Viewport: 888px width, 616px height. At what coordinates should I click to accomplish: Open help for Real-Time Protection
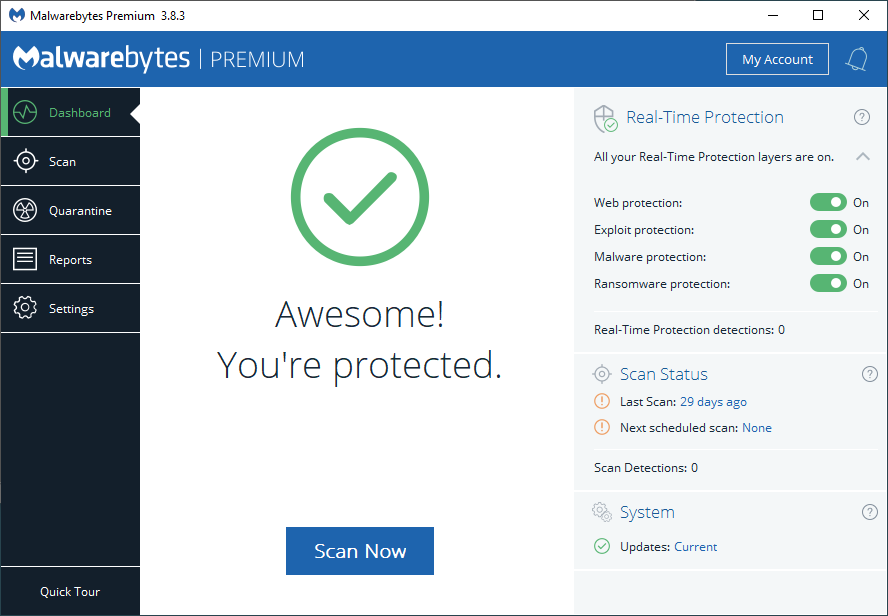coord(861,117)
